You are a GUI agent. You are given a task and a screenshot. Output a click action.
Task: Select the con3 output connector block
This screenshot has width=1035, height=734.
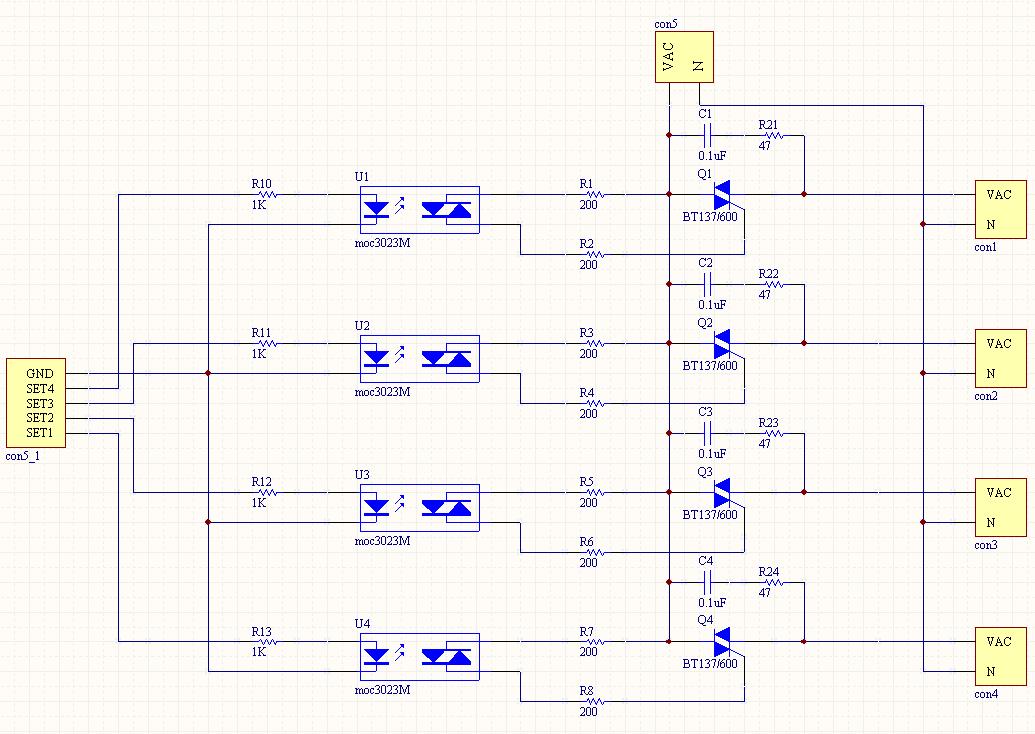(x=1001, y=508)
